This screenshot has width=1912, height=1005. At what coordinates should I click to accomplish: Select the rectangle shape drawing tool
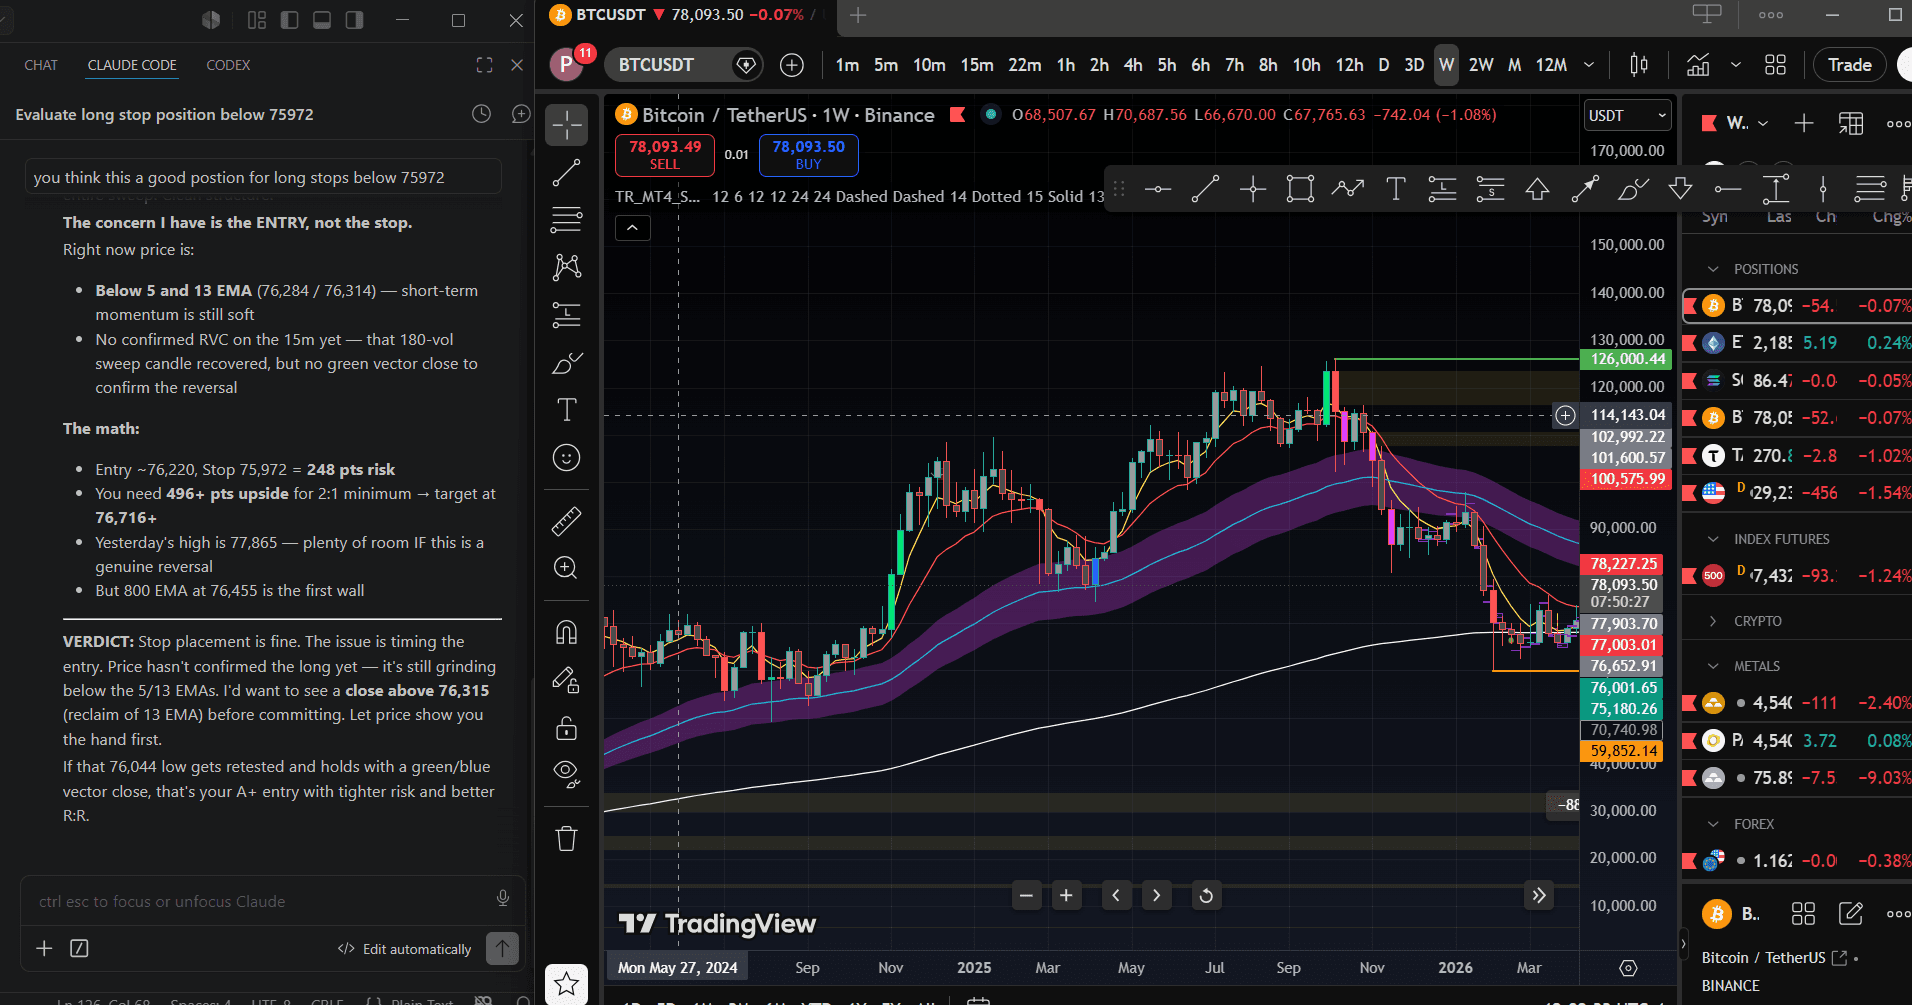[1300, 189]
